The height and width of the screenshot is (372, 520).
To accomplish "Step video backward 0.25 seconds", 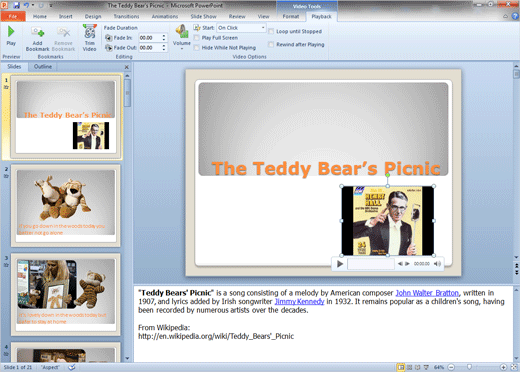I will pos(400,264).
